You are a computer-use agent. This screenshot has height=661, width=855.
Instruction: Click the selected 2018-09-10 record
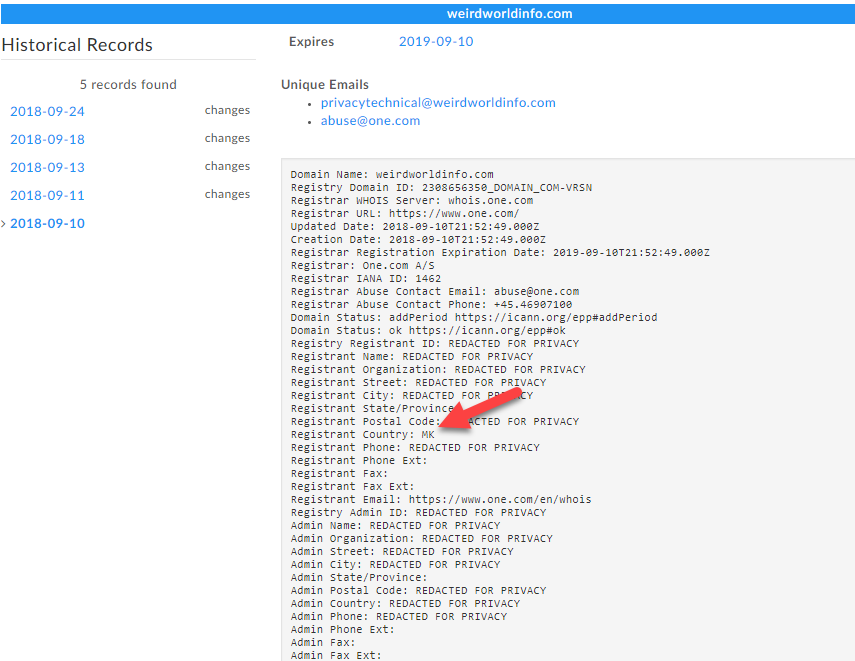47,223
